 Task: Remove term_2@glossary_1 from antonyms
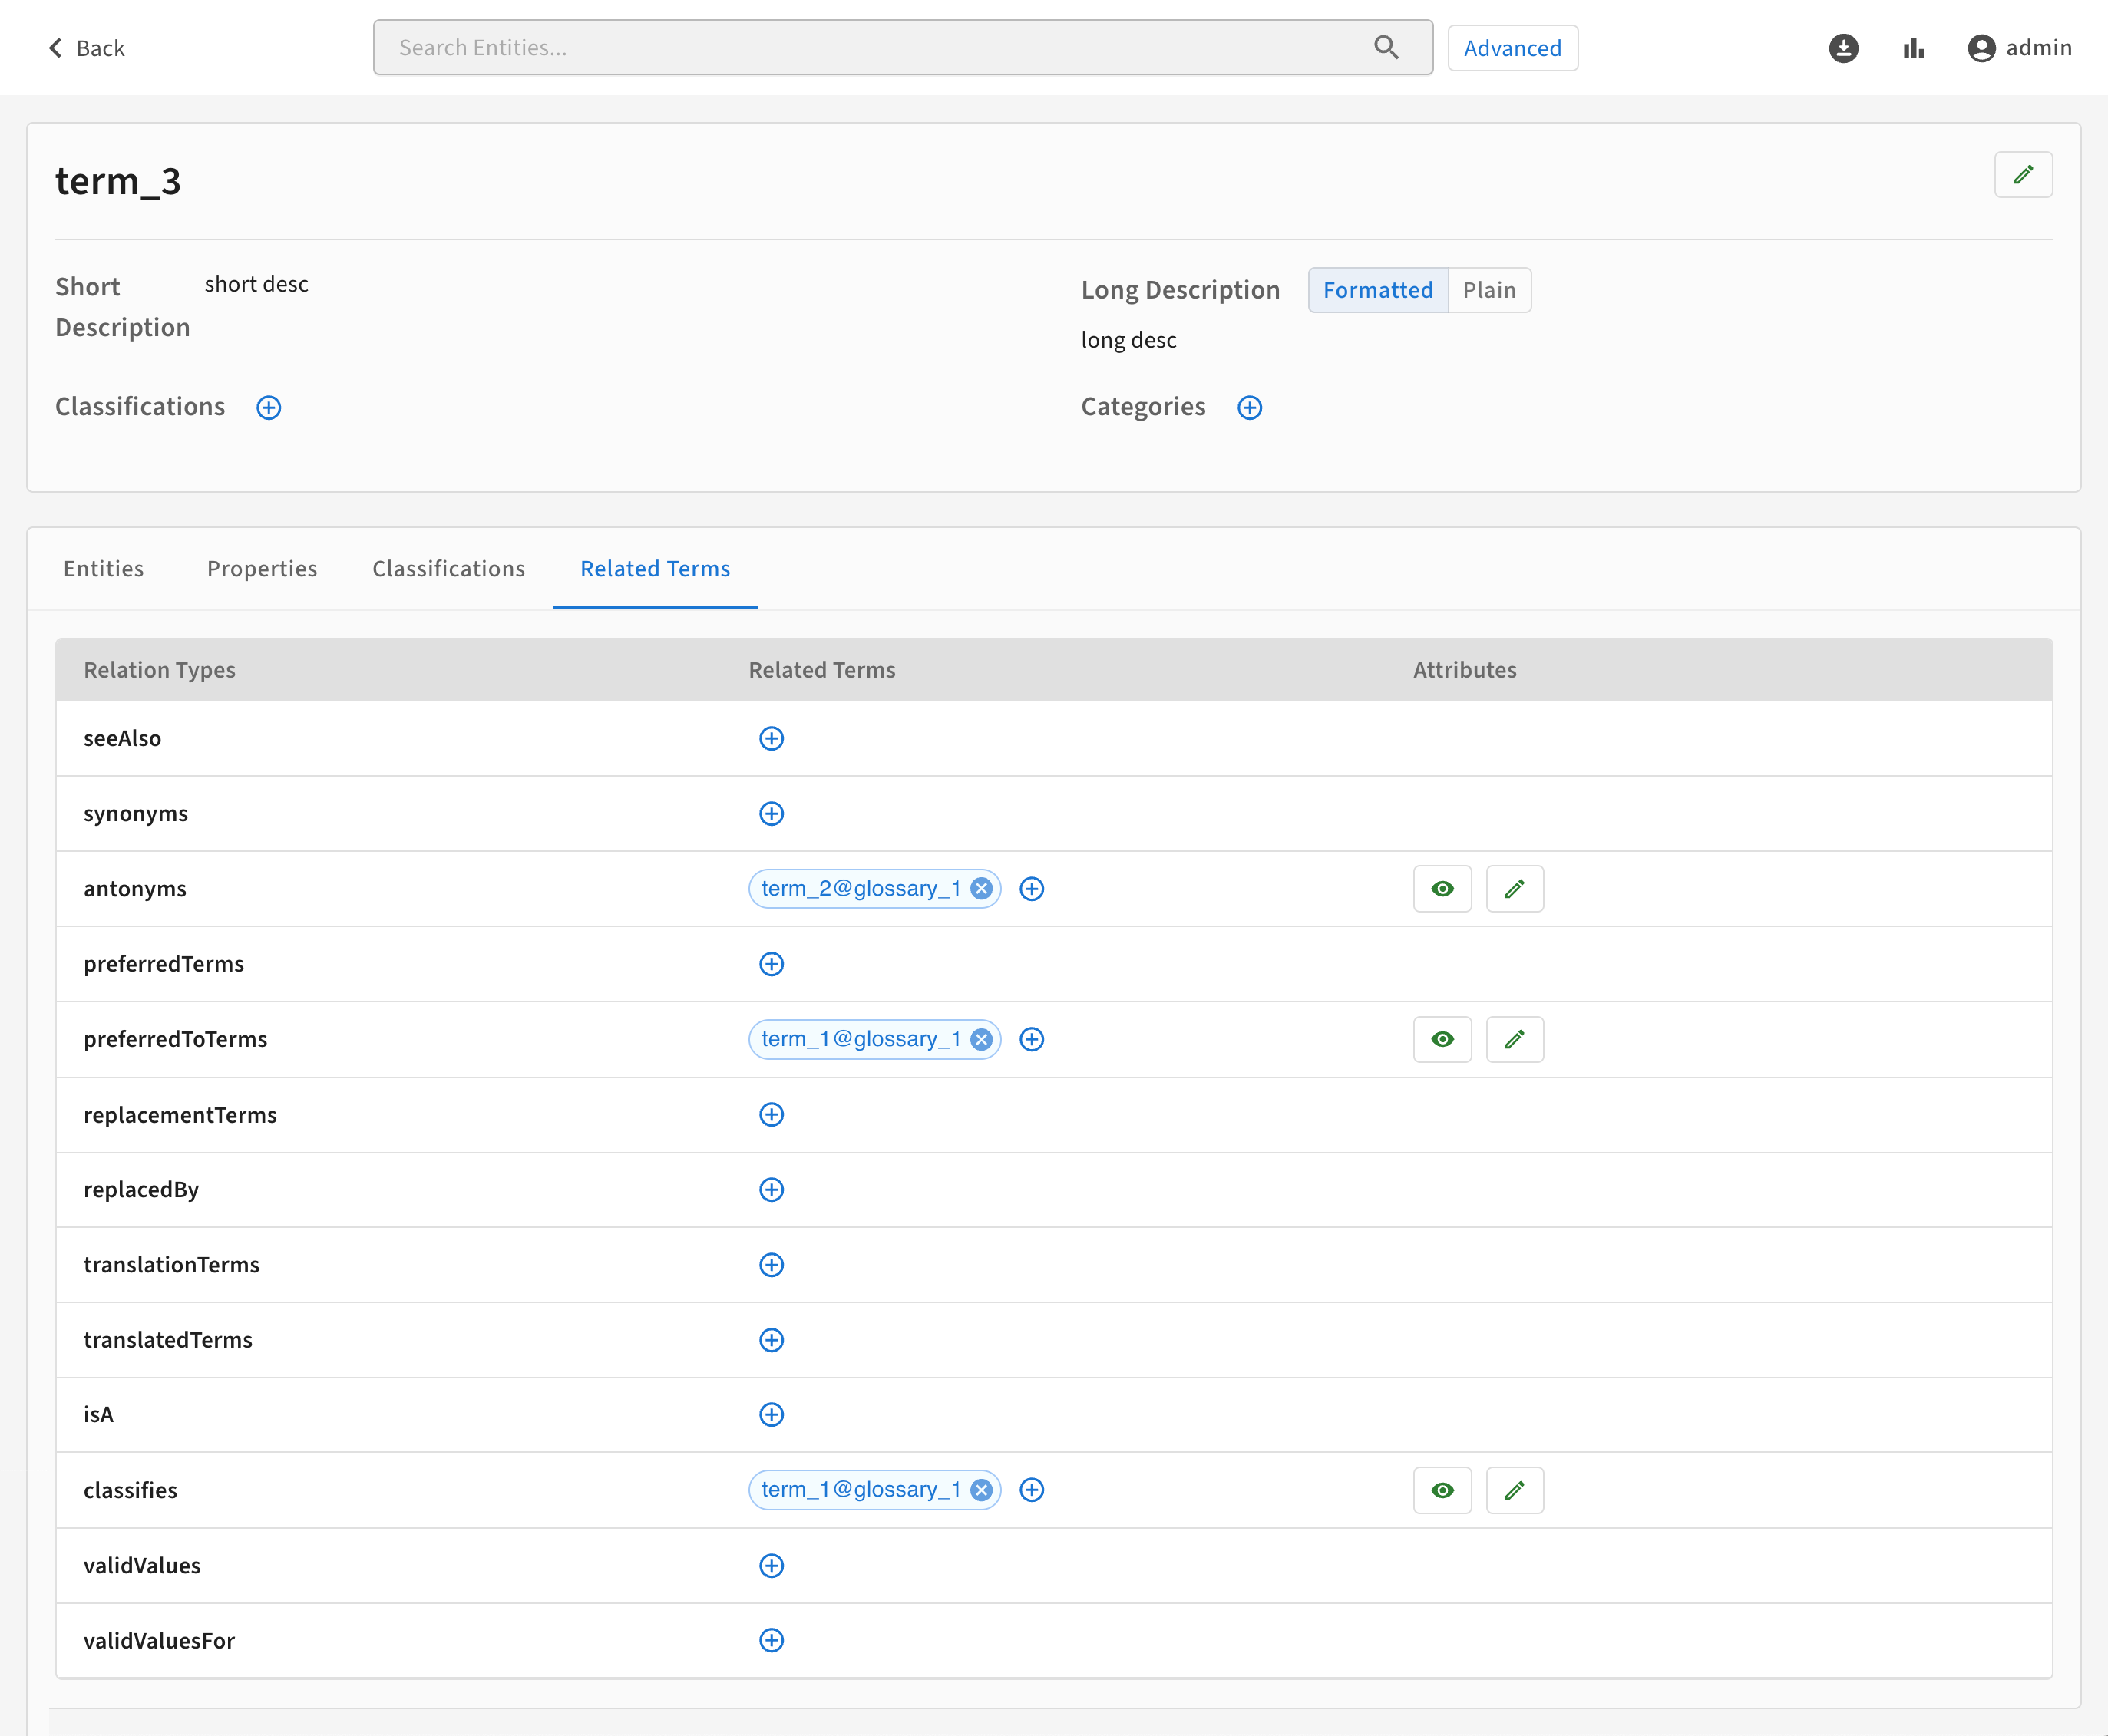(982, 888)
